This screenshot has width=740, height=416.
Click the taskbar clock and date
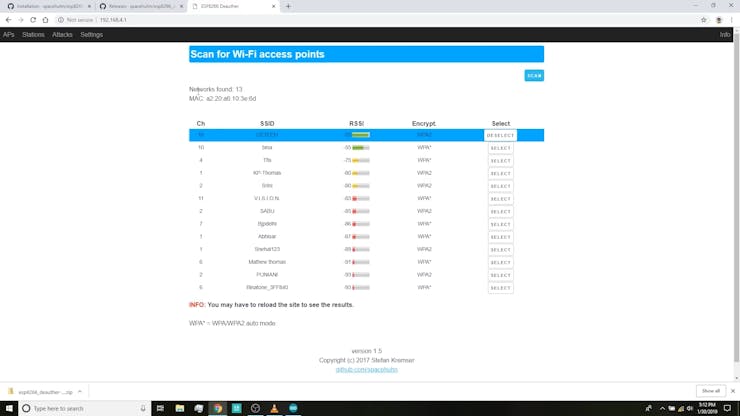(x=707, y=408)
